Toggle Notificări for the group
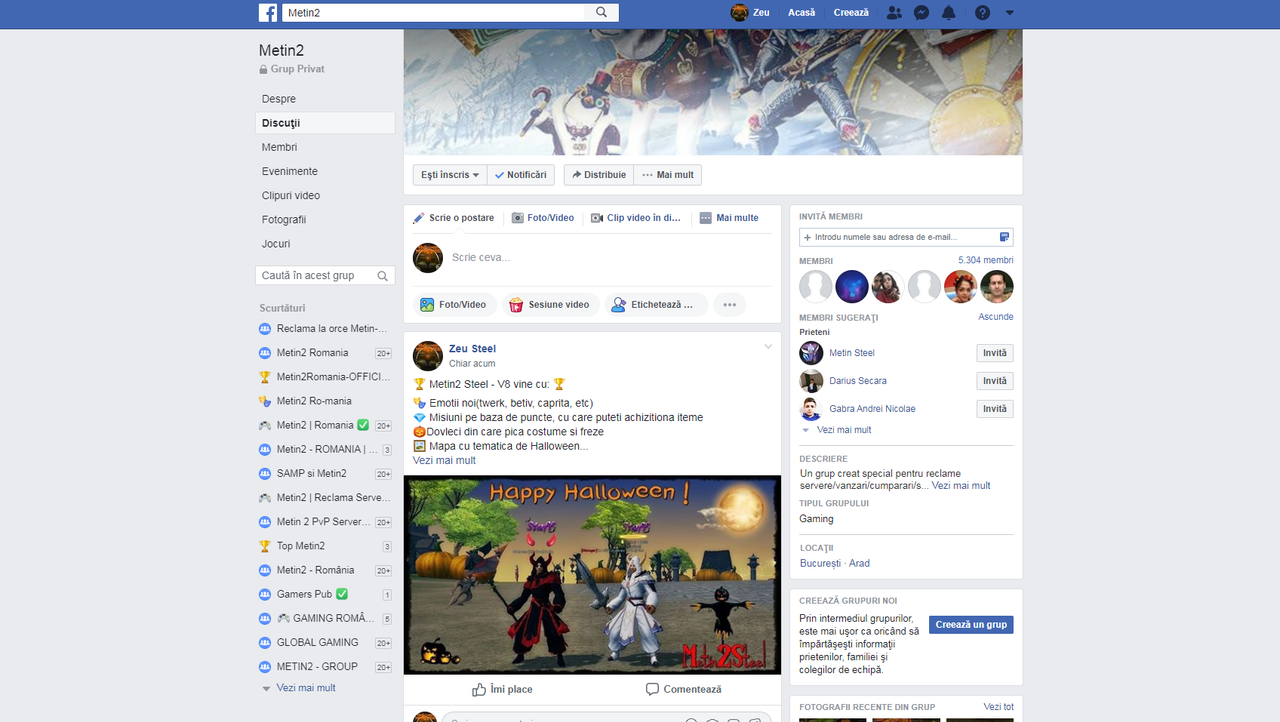 520,174
